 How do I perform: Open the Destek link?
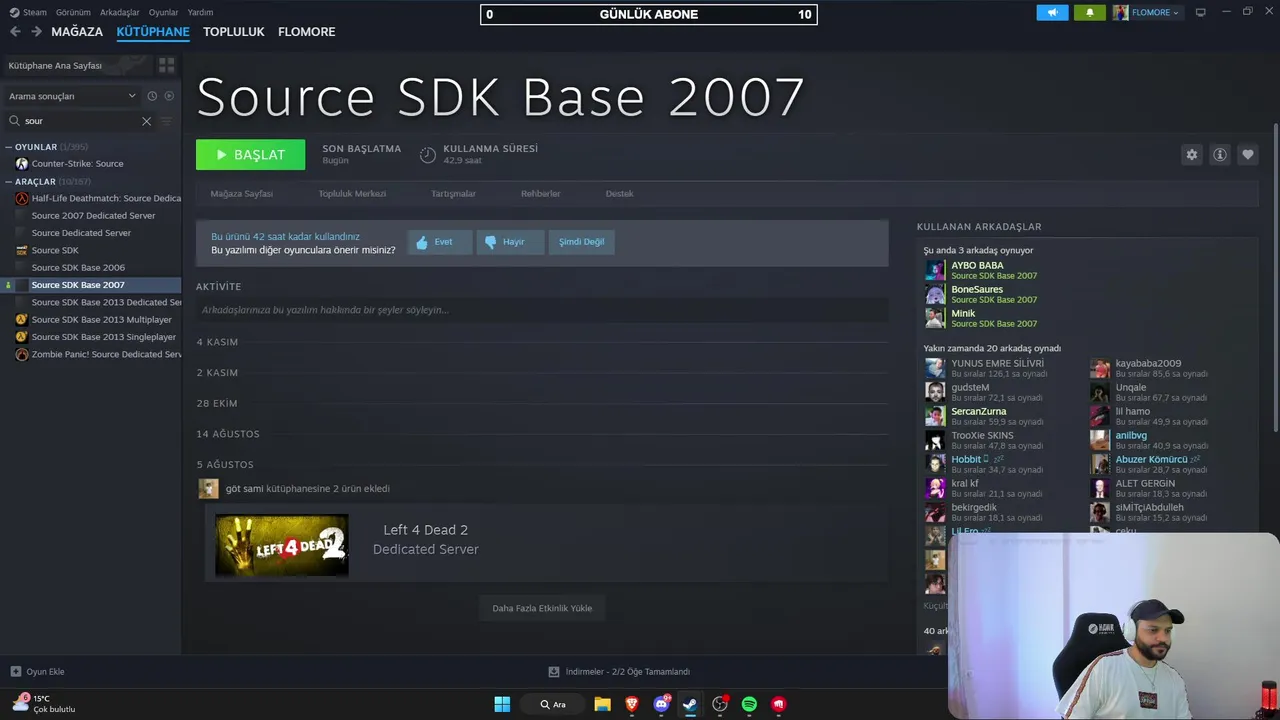click(x=619, y=194)
